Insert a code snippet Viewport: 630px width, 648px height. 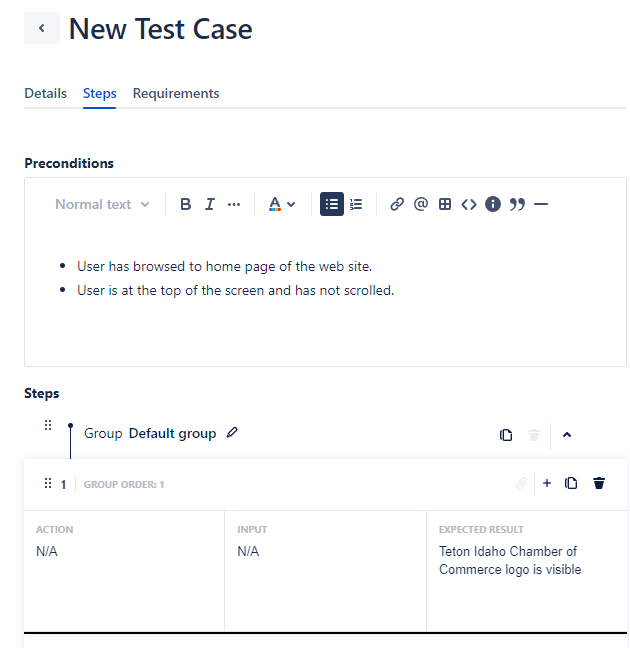pyautogui.click(x=469, y=204)
